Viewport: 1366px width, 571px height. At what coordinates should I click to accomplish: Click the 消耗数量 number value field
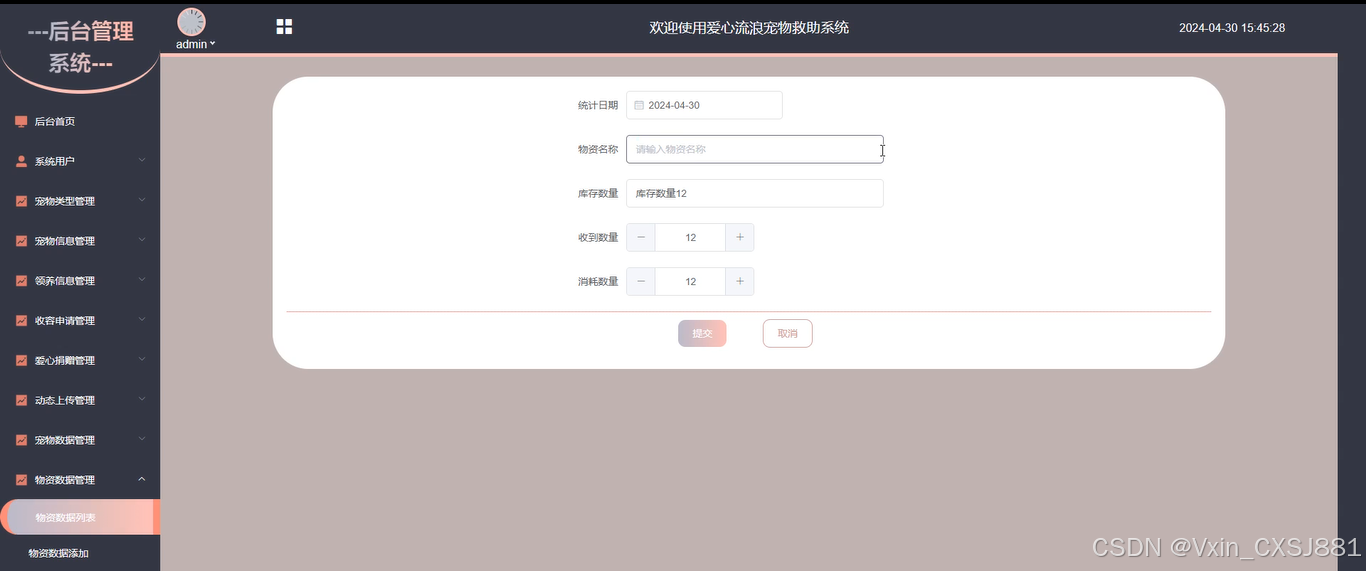[x=691, y=281]
